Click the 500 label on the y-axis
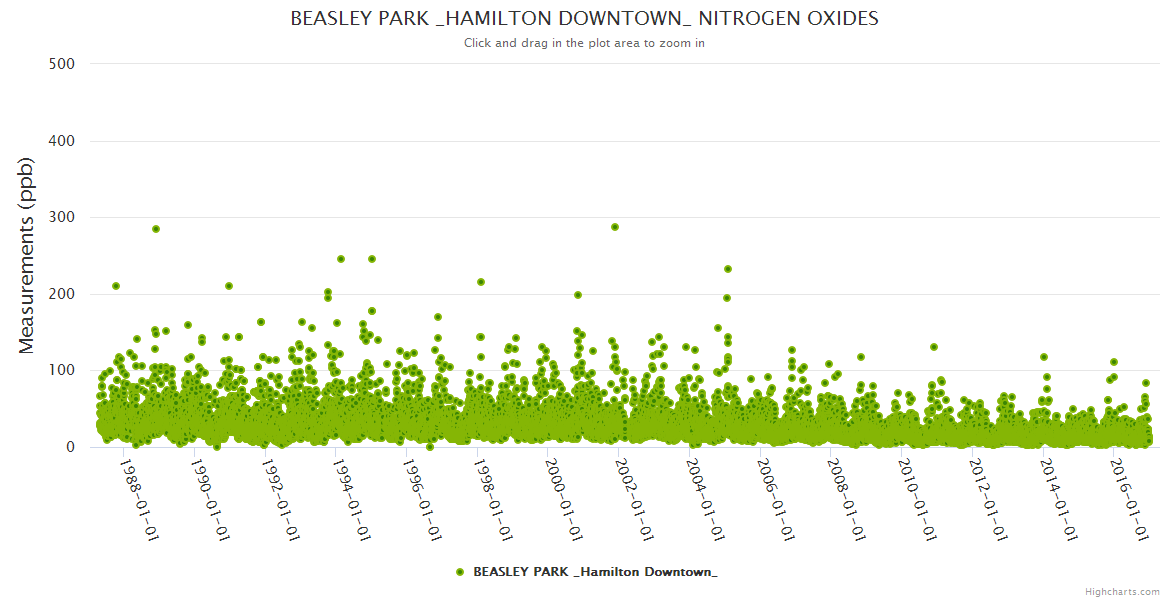Viewport: 1170px width, 600px height. pos(62,64)
